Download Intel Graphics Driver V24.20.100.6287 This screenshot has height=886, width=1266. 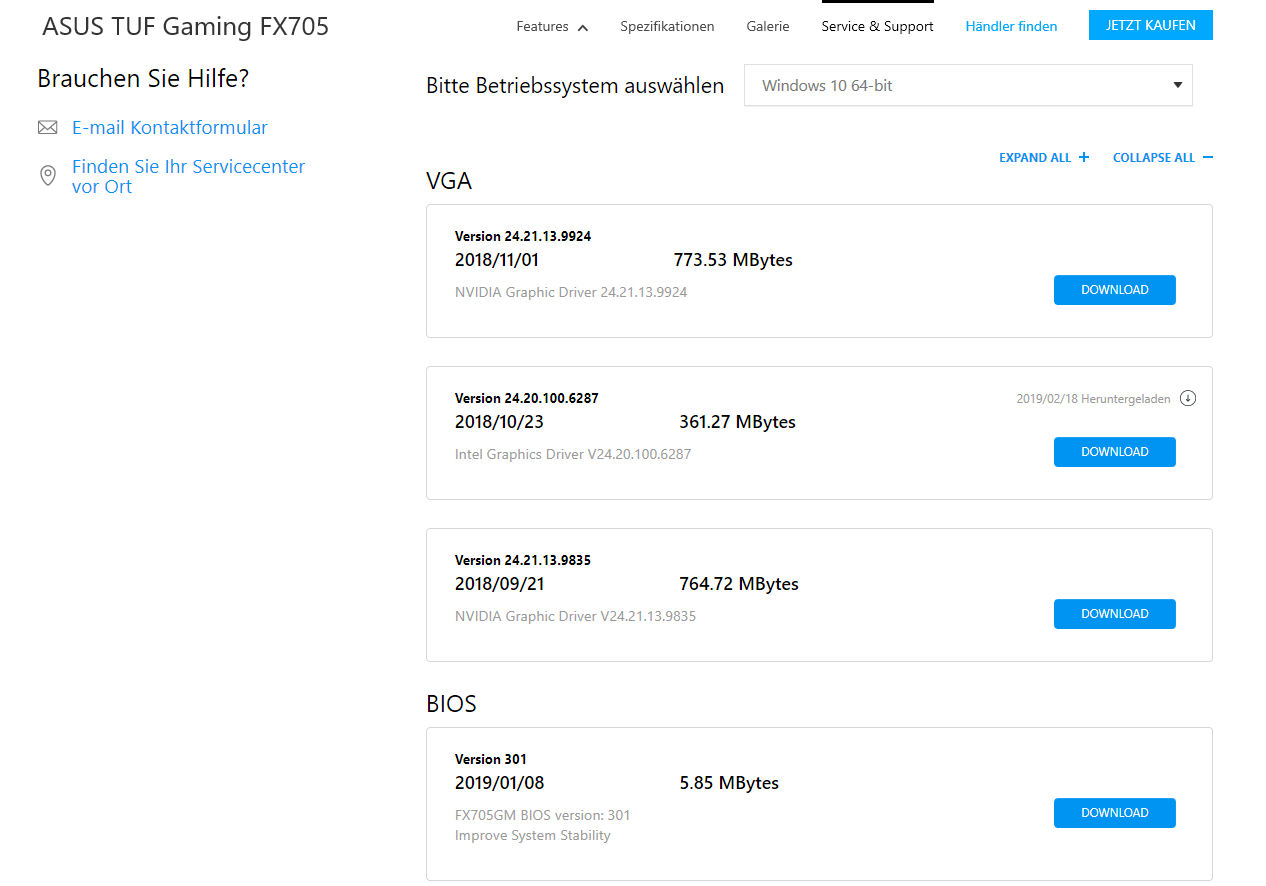[x=1114, y=452]
